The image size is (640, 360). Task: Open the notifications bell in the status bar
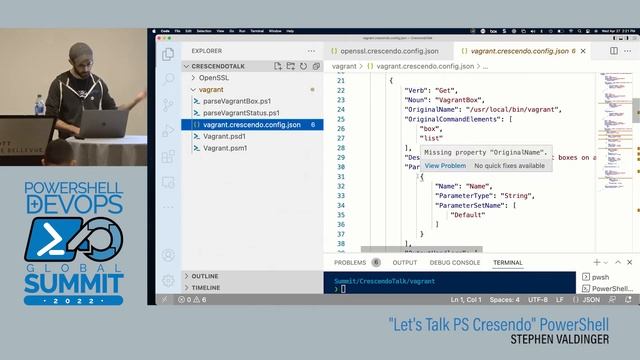click(x=628, y=300)
